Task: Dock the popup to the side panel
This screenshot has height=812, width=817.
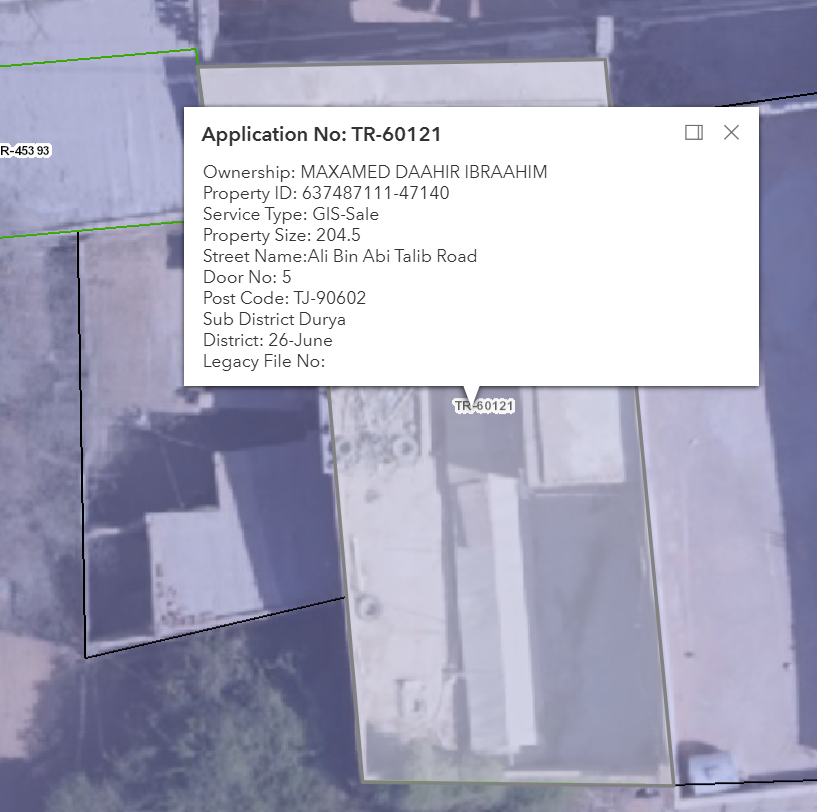Action: pos(694,132)
